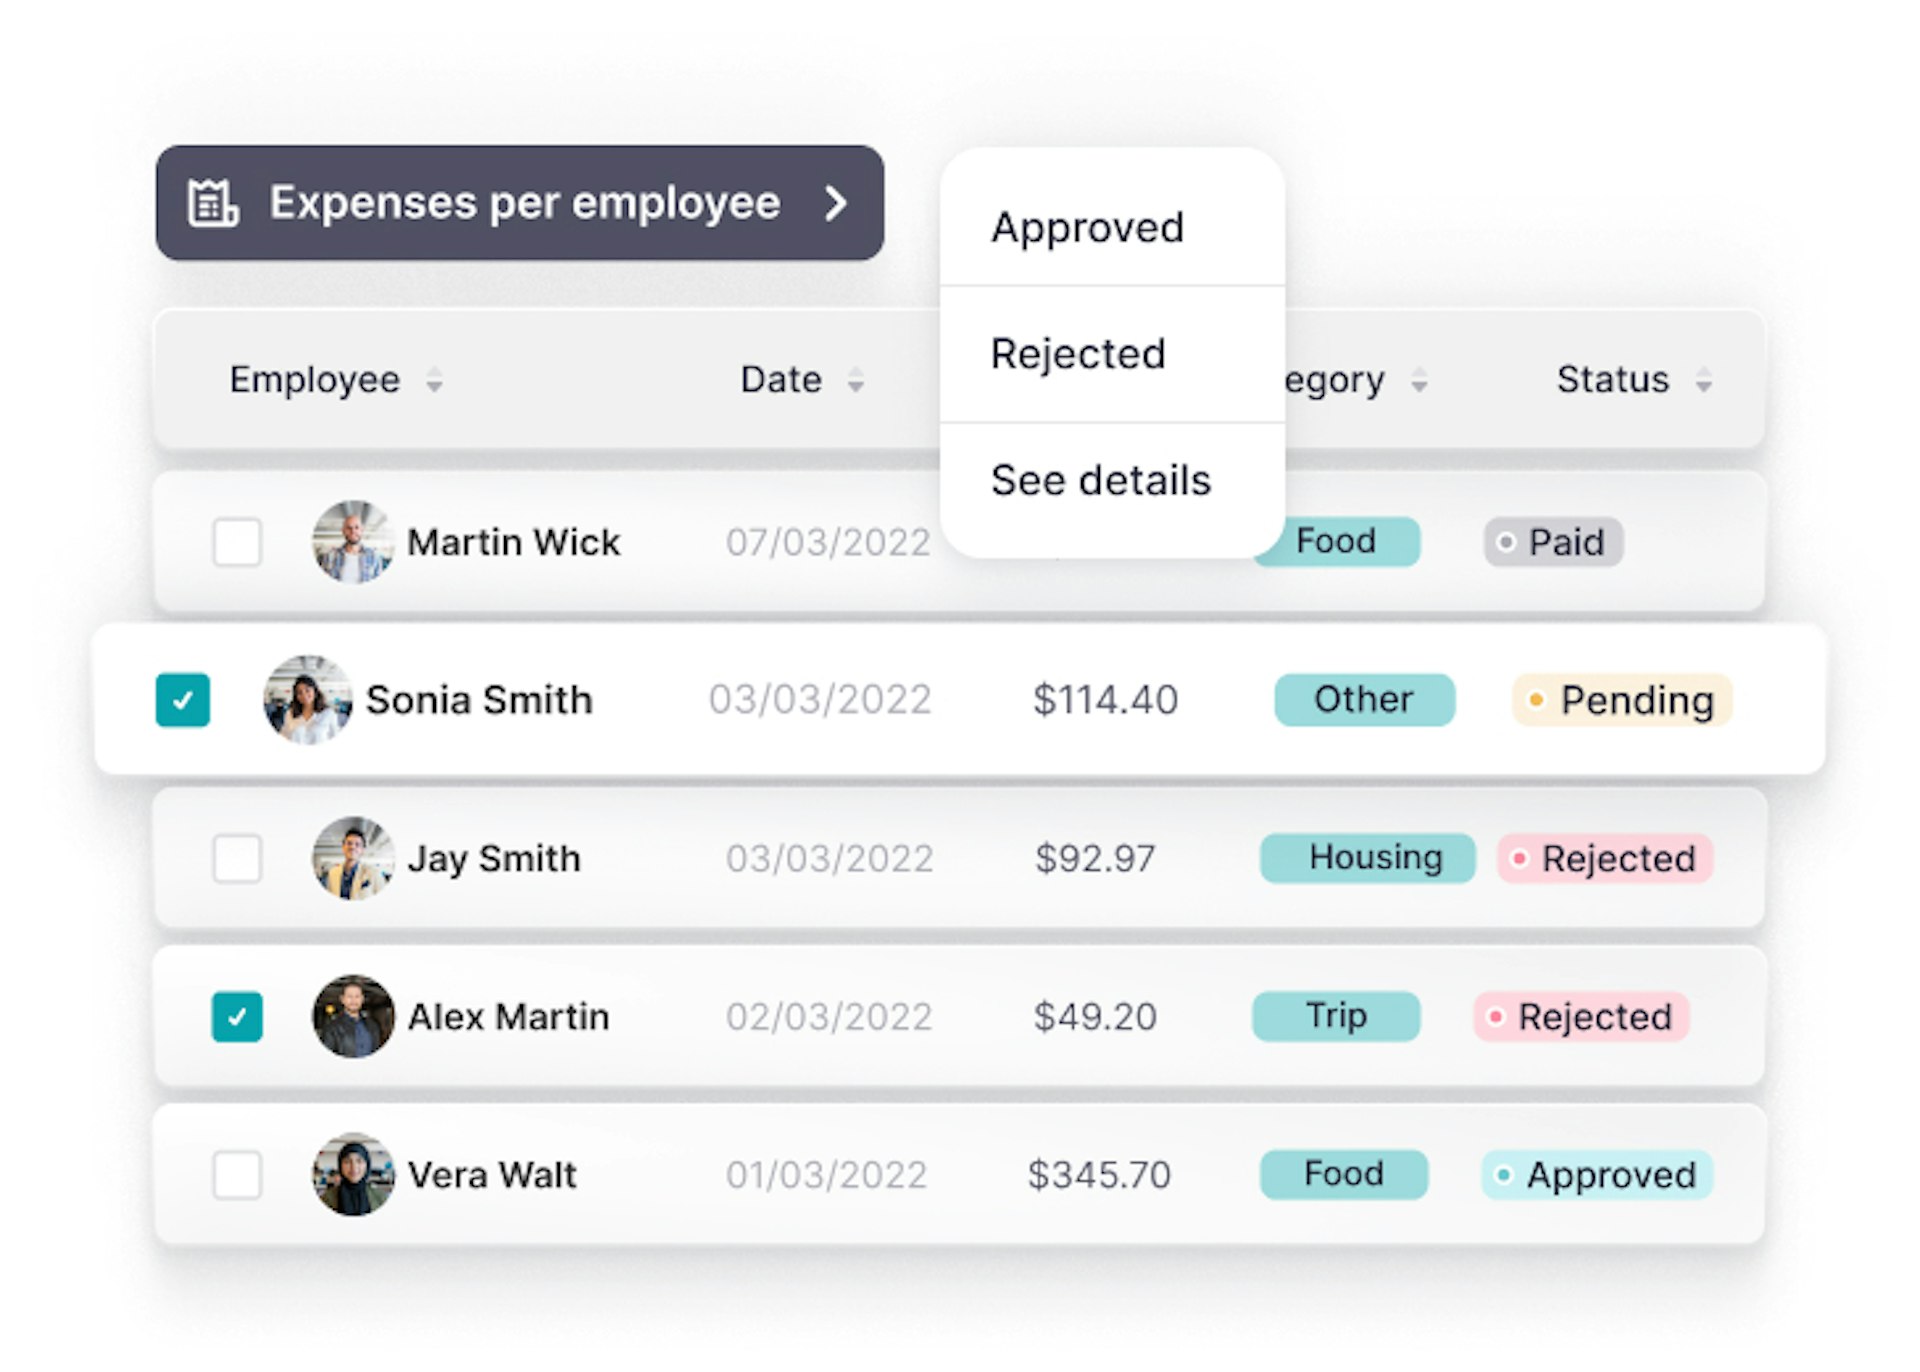Viewport: 1920px width, 1372px height.
Task: Click the teal dot in Approved badge
Action: click(x=1503, y=1175)
